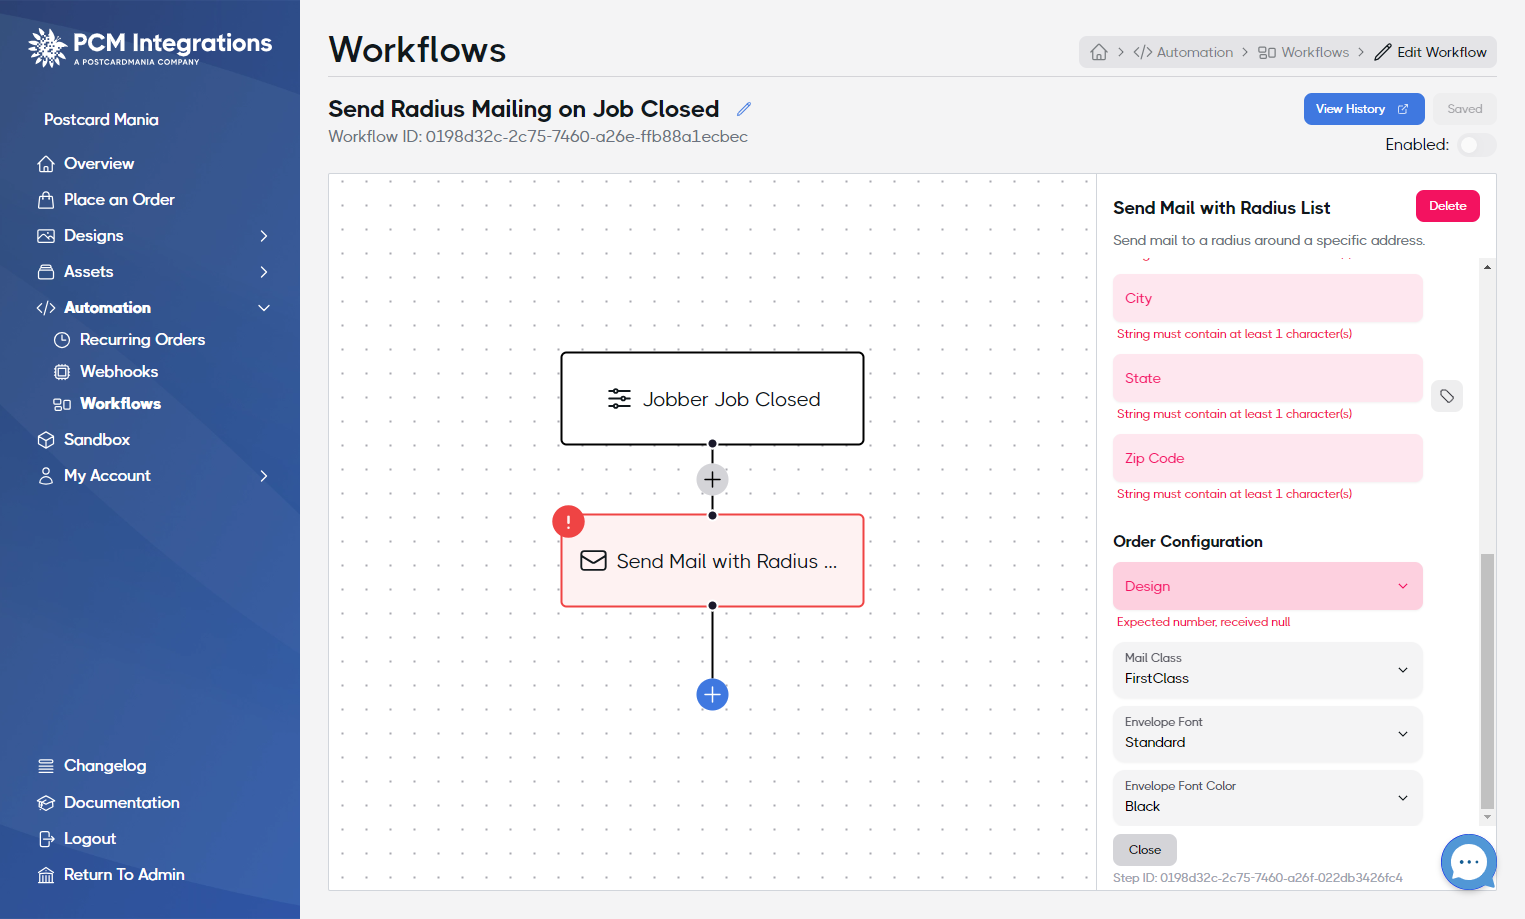
Task: Open the Envelope Font dropdown
Action: tap(1267, 734)
